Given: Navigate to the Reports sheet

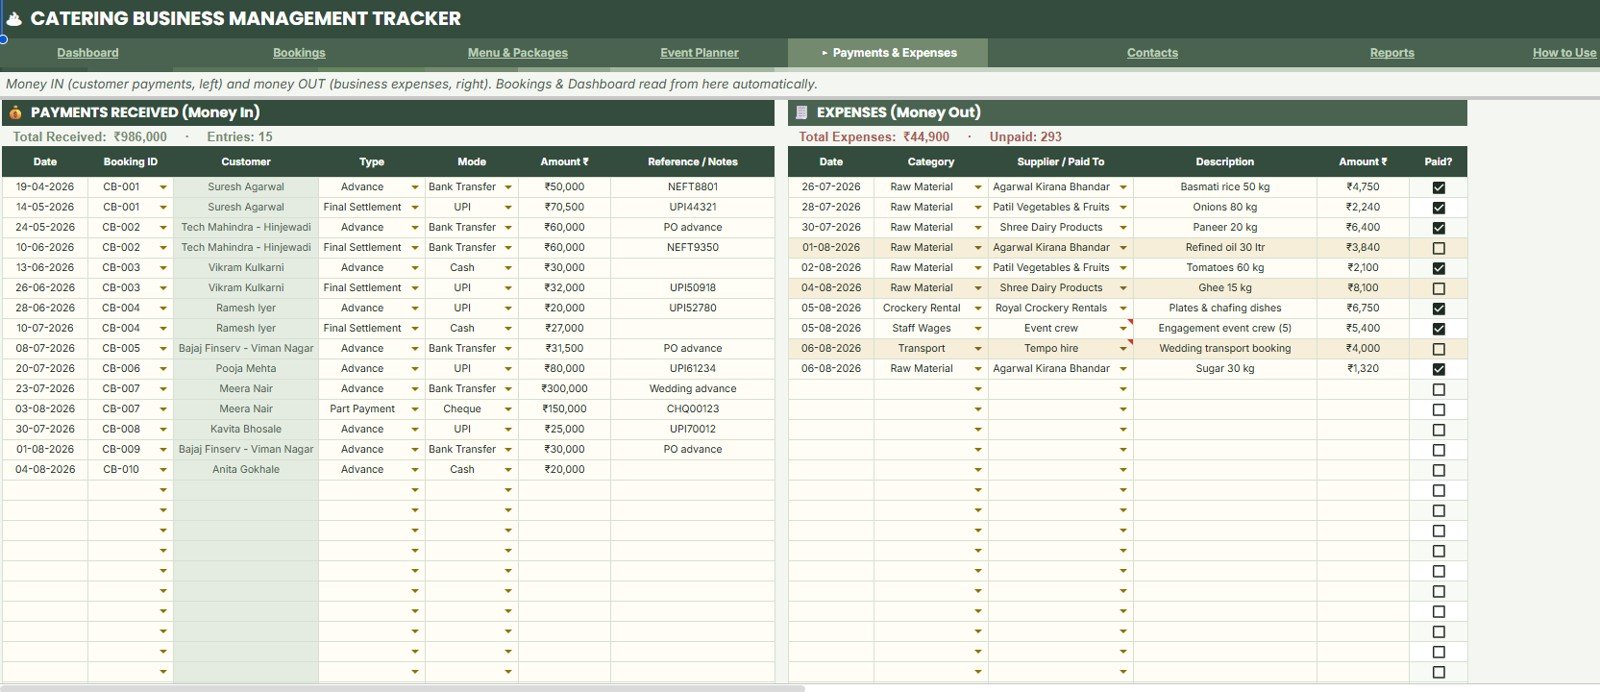Looking at the screenshot, I should click(x=1392, y=53).
